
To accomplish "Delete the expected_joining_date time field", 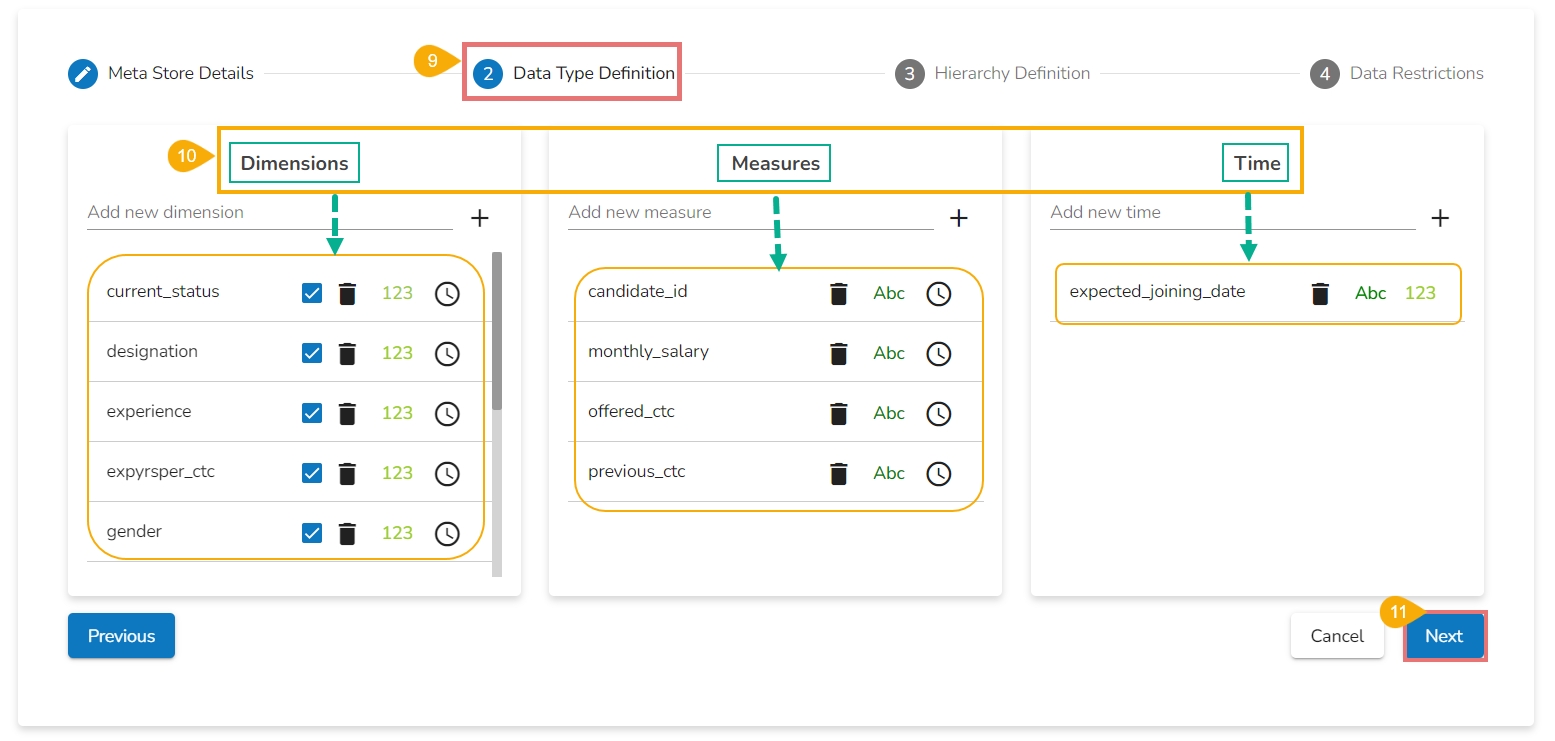I will (x=1320, y=294).
